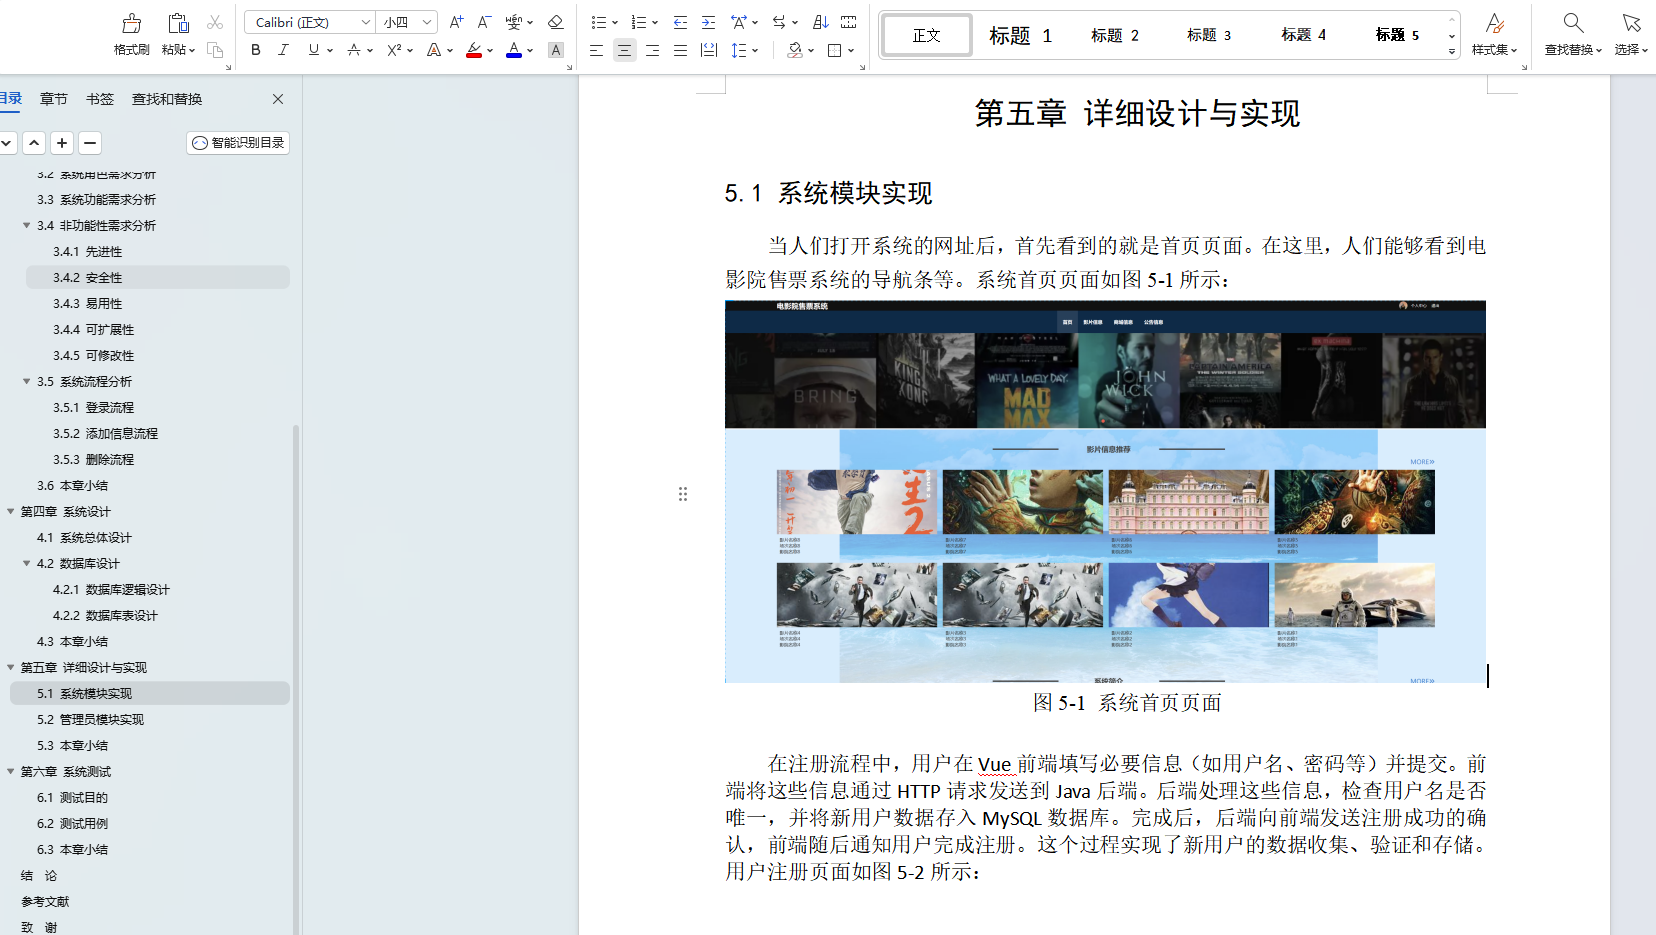Viewport: 1656px width, 935px height.
Task: Increase font size with A+ icon
Action: (x=456, y=22)
